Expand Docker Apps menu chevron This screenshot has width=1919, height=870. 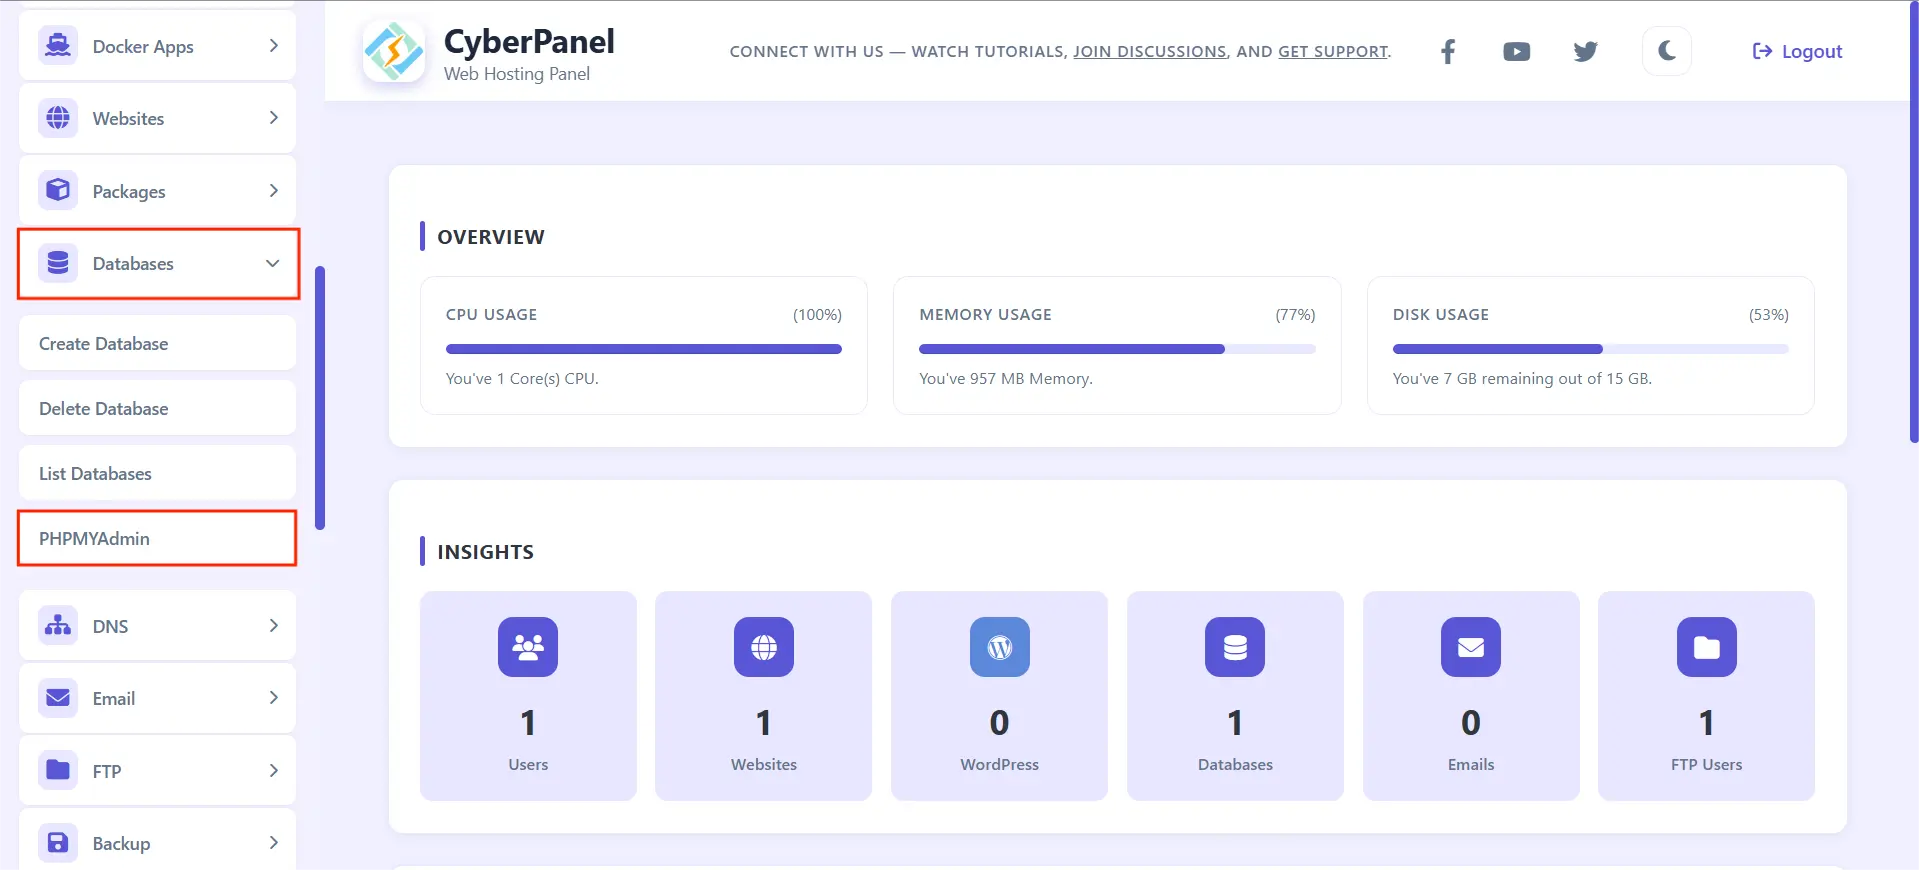273,46
